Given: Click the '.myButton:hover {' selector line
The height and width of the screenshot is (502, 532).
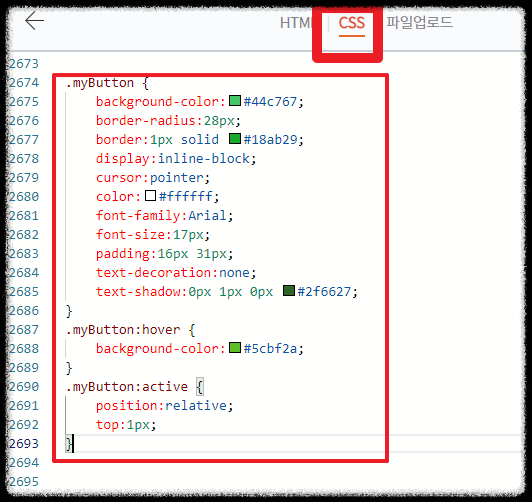Looking at the screenshot, I should pos(130,330).
